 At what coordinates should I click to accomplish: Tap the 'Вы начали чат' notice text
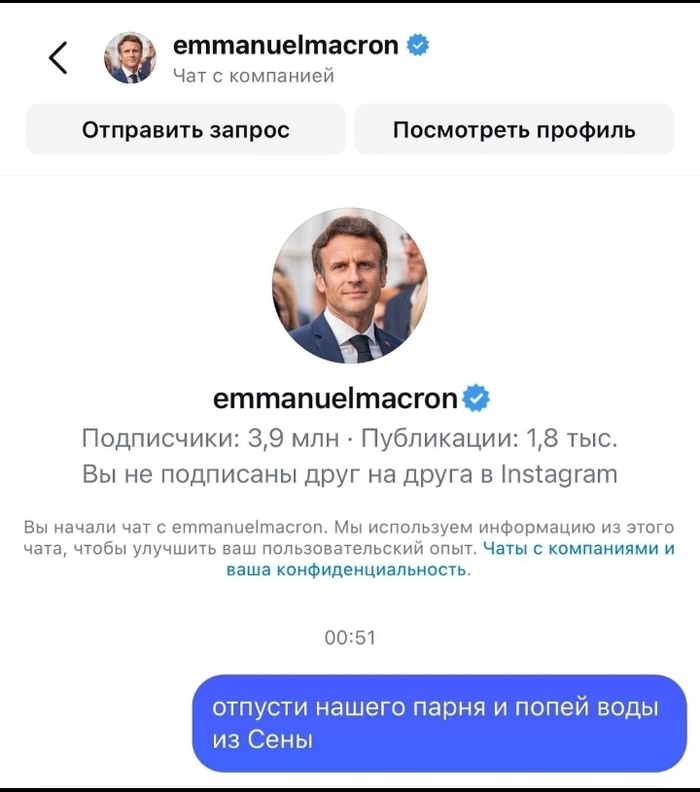pyautogui.click(x=250, y=527)
